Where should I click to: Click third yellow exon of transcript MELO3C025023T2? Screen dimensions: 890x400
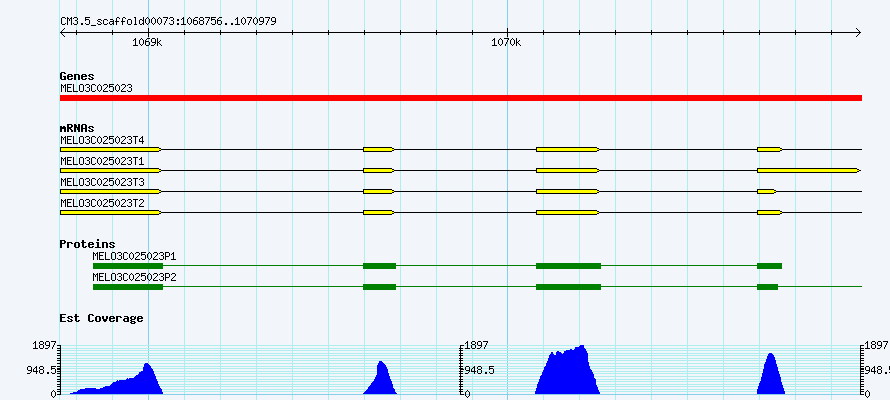pyautogui.click(x=568, y=212)
